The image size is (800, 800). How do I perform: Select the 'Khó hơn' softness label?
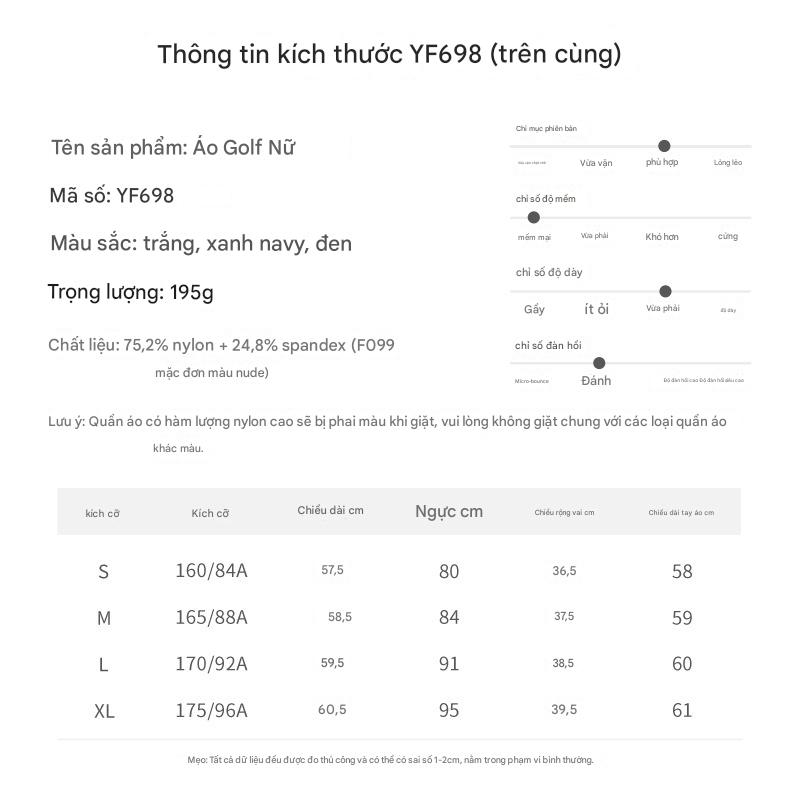(662, 237)
